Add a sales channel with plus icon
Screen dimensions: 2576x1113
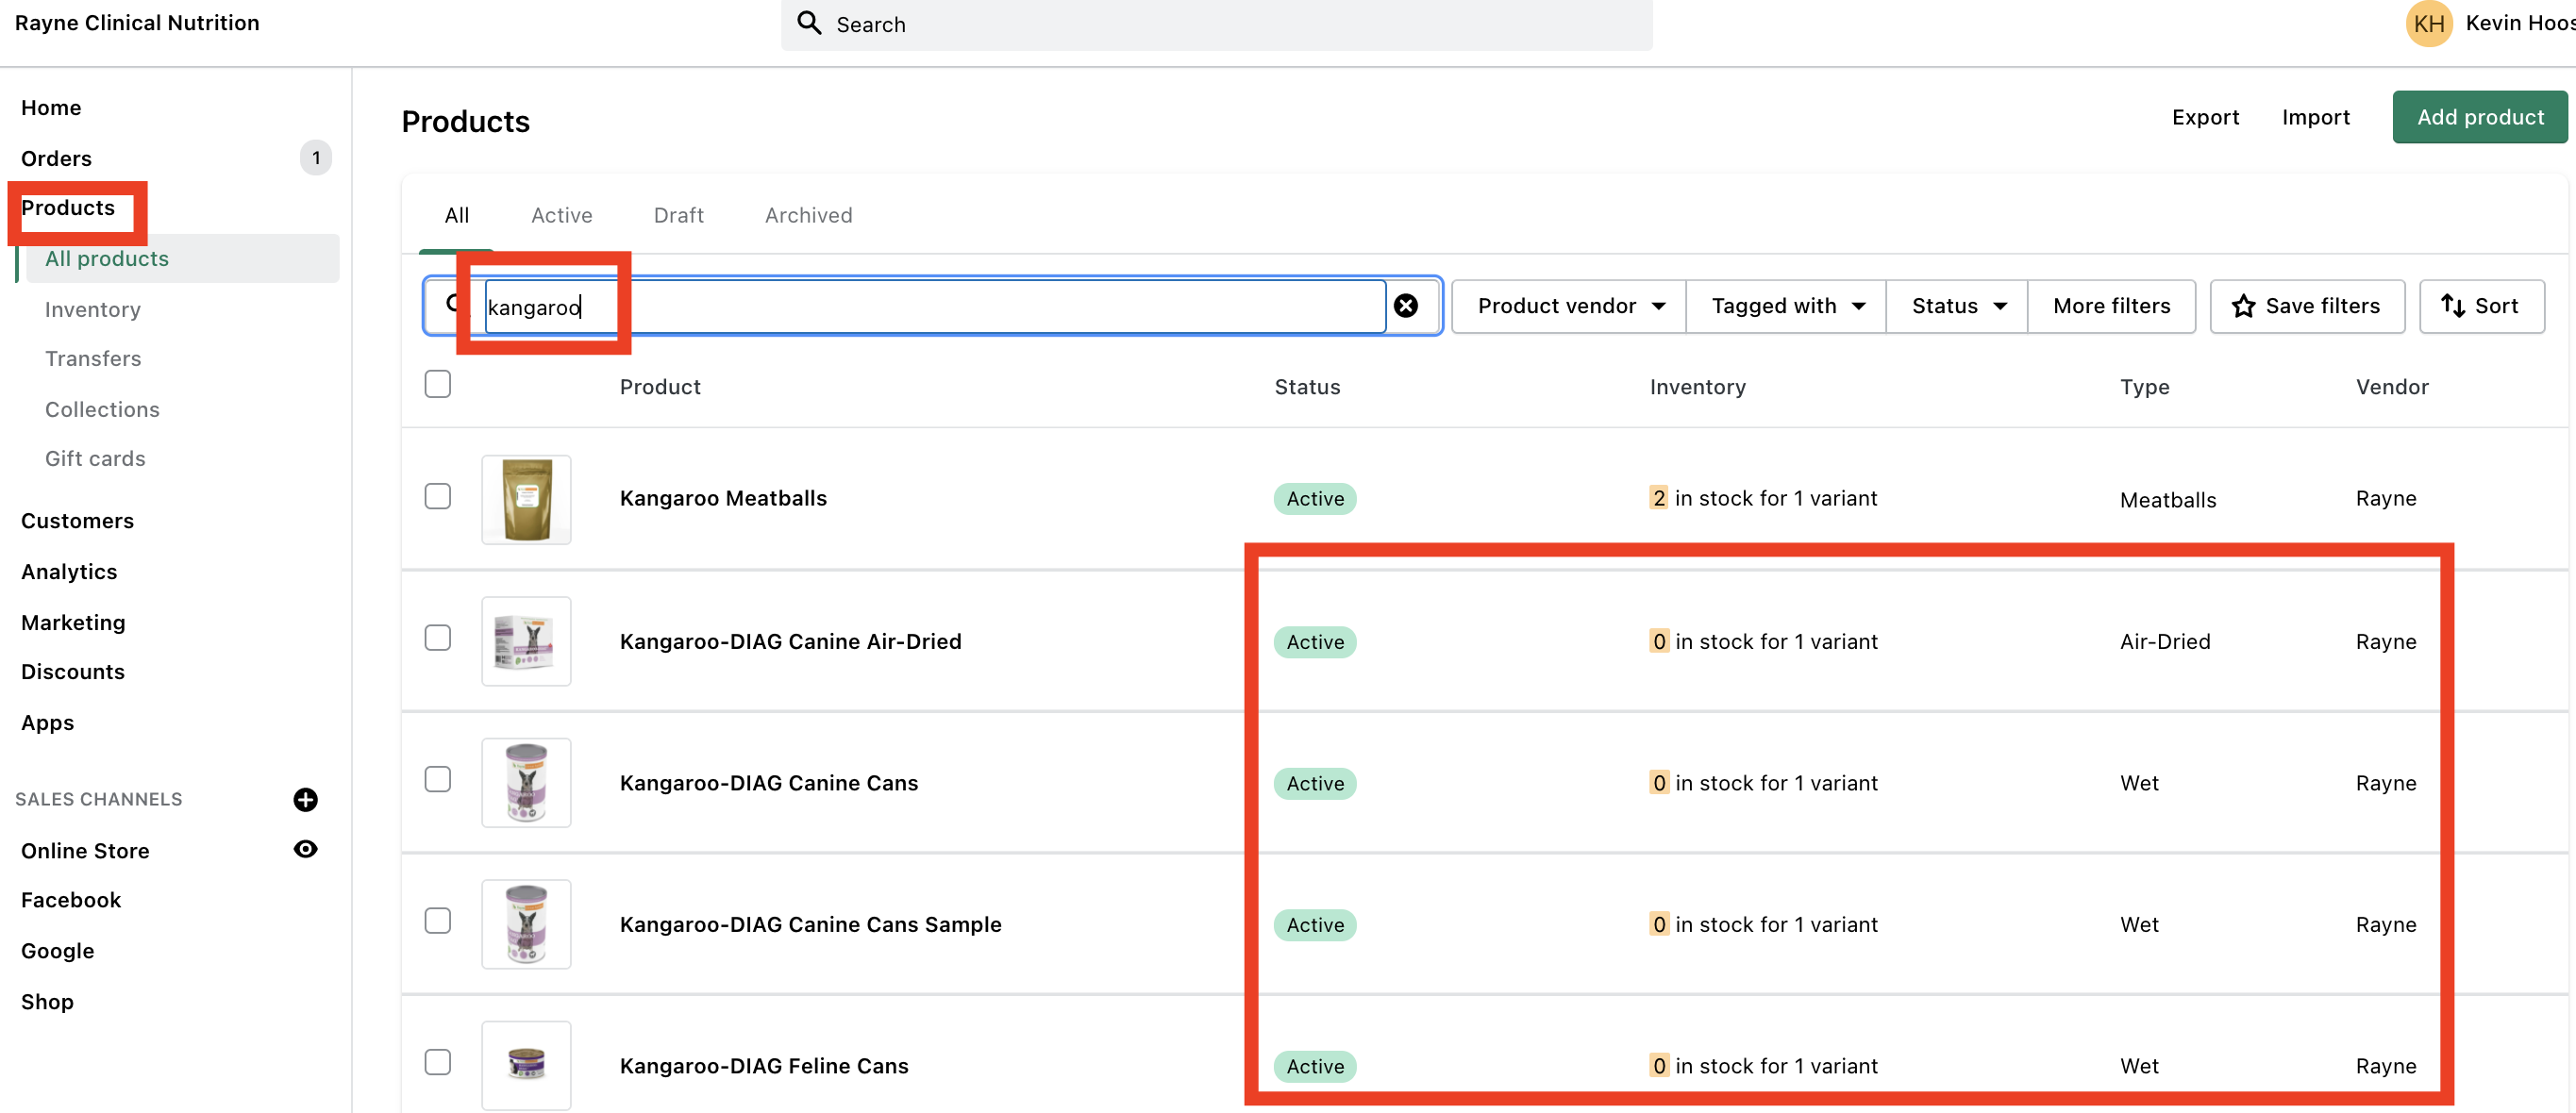[305, 799]
